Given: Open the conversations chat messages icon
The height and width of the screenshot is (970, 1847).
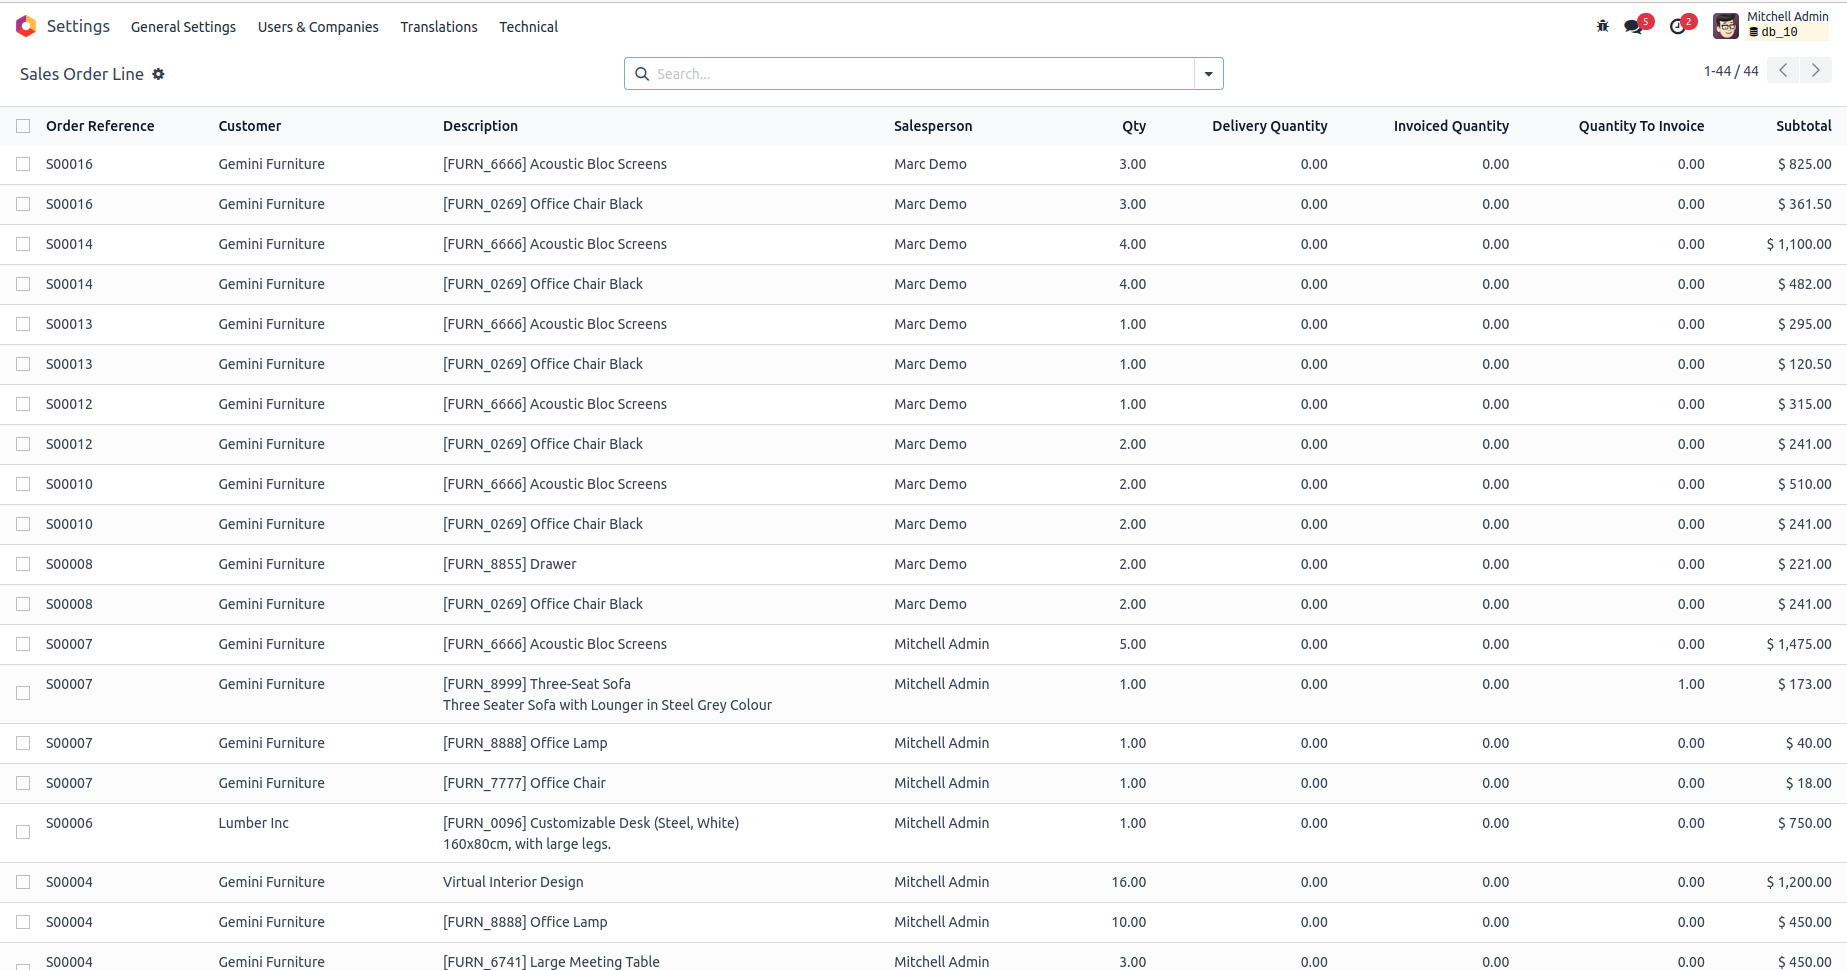Looking at the screenshot, I should [x=1634, y=26].
